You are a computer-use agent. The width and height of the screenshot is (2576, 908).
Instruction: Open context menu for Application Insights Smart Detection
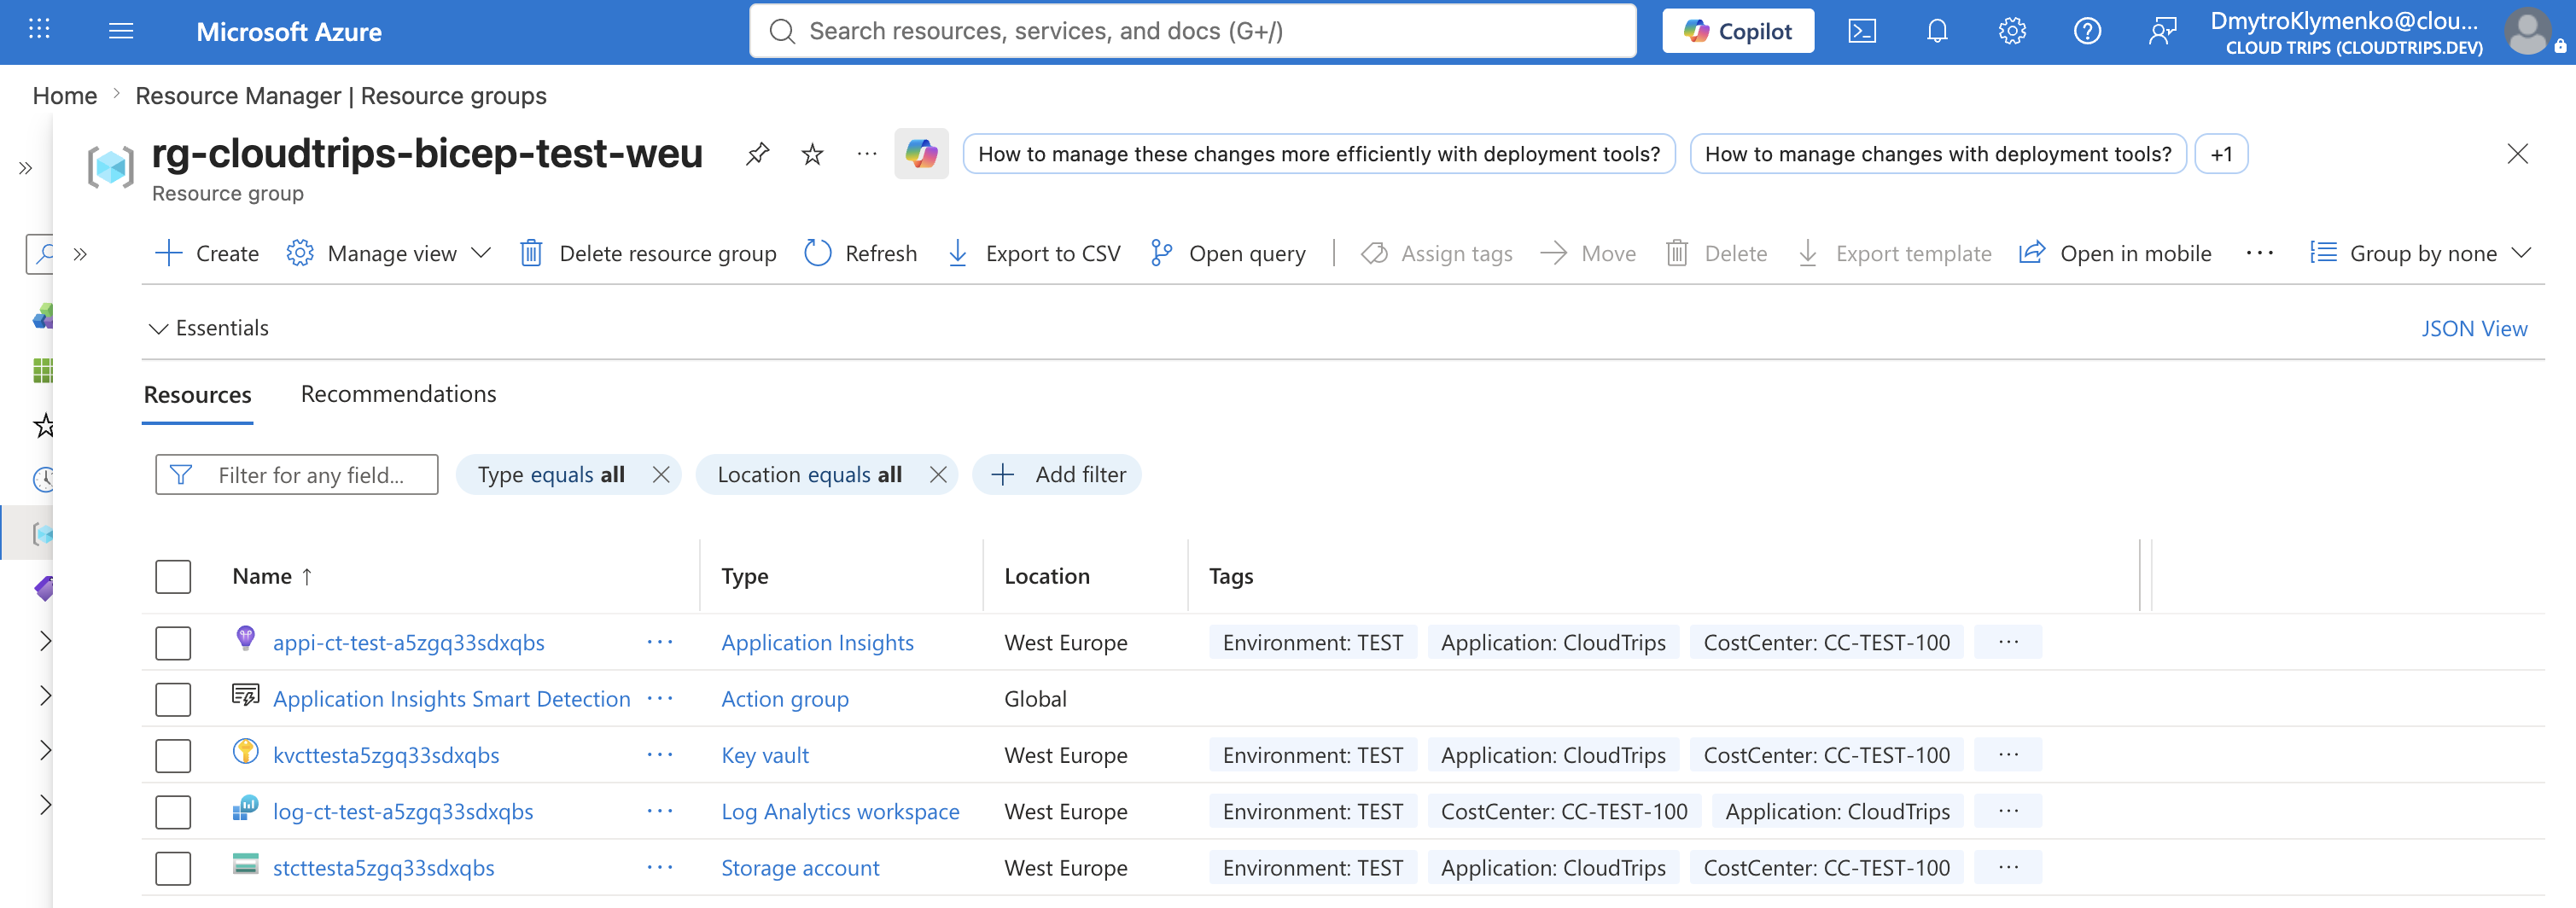(660, 698)
